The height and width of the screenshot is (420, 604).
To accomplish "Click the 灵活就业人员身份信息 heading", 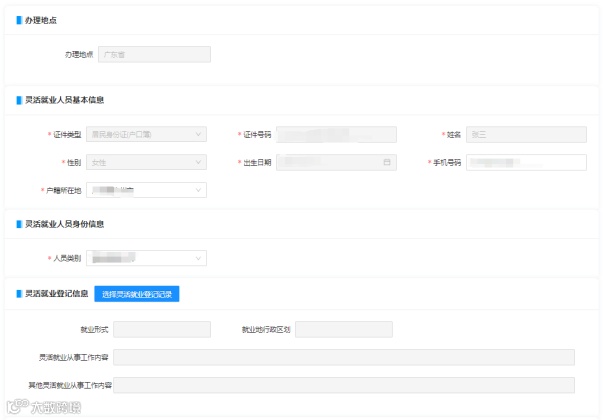I will point(64,224).
